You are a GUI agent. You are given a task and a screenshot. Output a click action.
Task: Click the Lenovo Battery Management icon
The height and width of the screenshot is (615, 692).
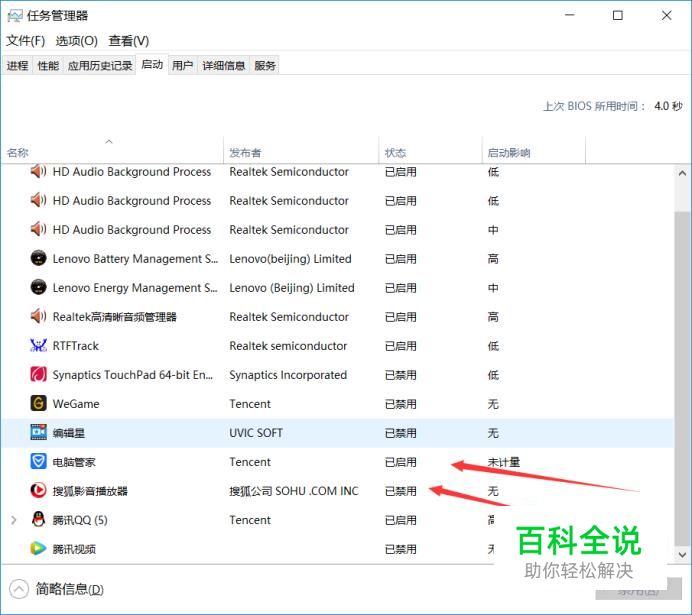click(38, 258)
